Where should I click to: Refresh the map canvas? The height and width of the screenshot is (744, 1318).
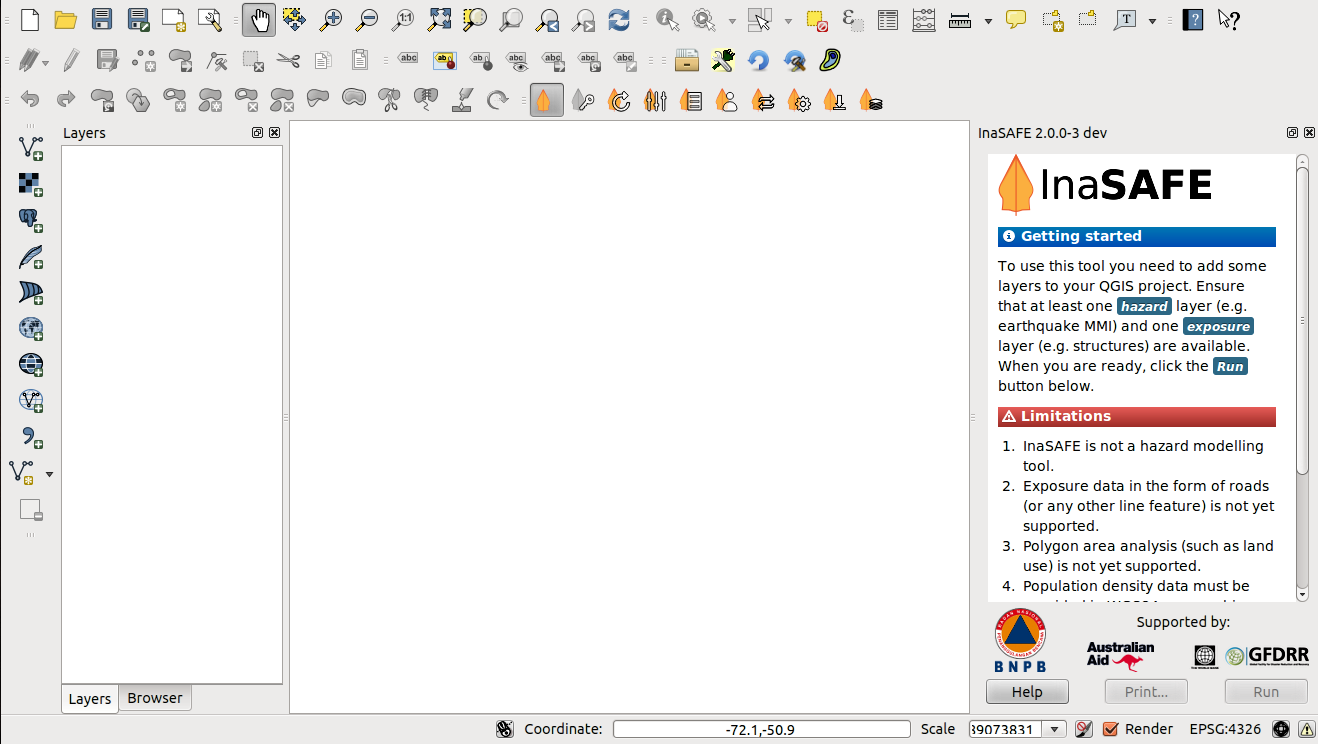(619, 19)
